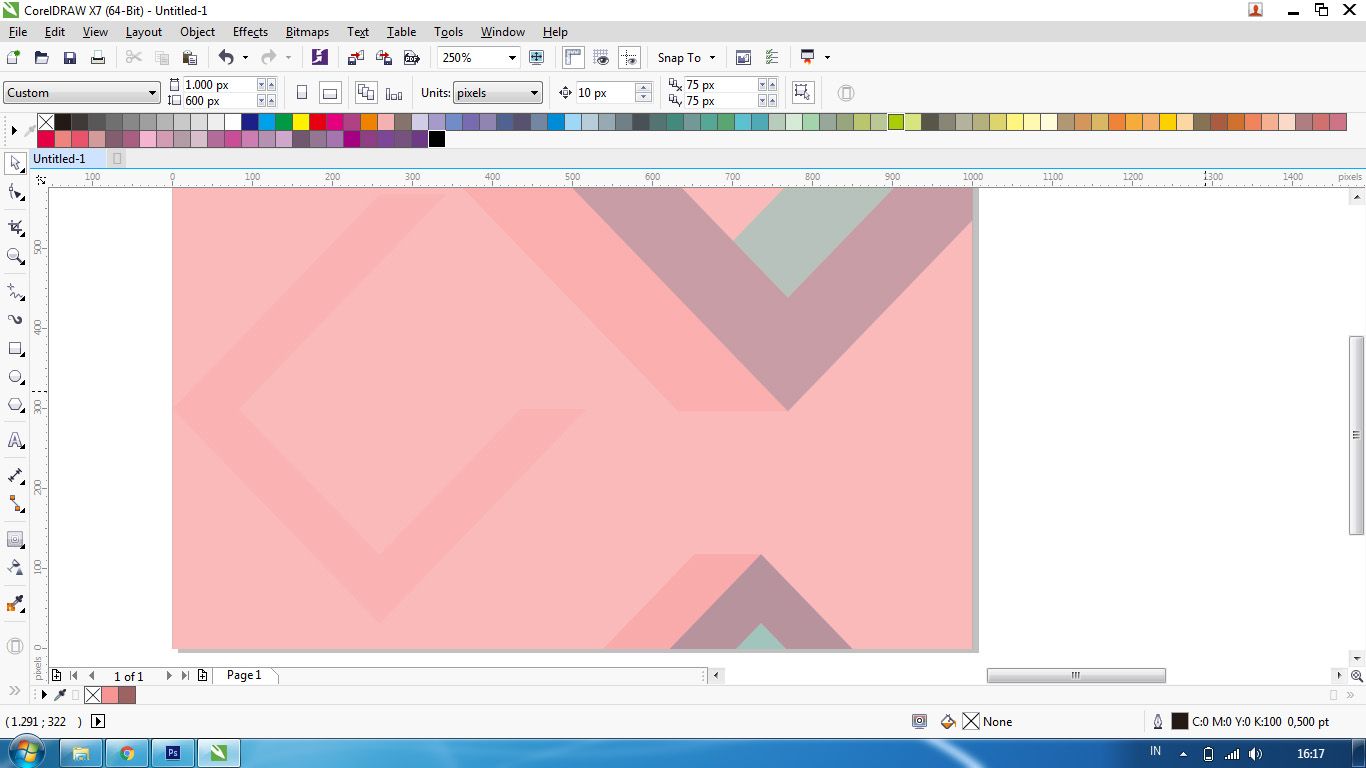Select the Text tool
Viewport: 1366px width, 768px height.
pos(15,440)
